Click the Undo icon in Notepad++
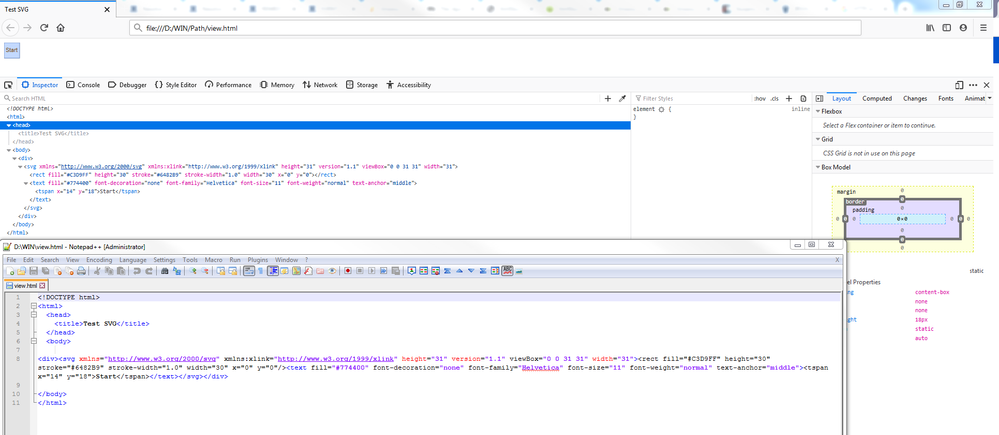This screenshot has width=999, height=435. (136, 271)
